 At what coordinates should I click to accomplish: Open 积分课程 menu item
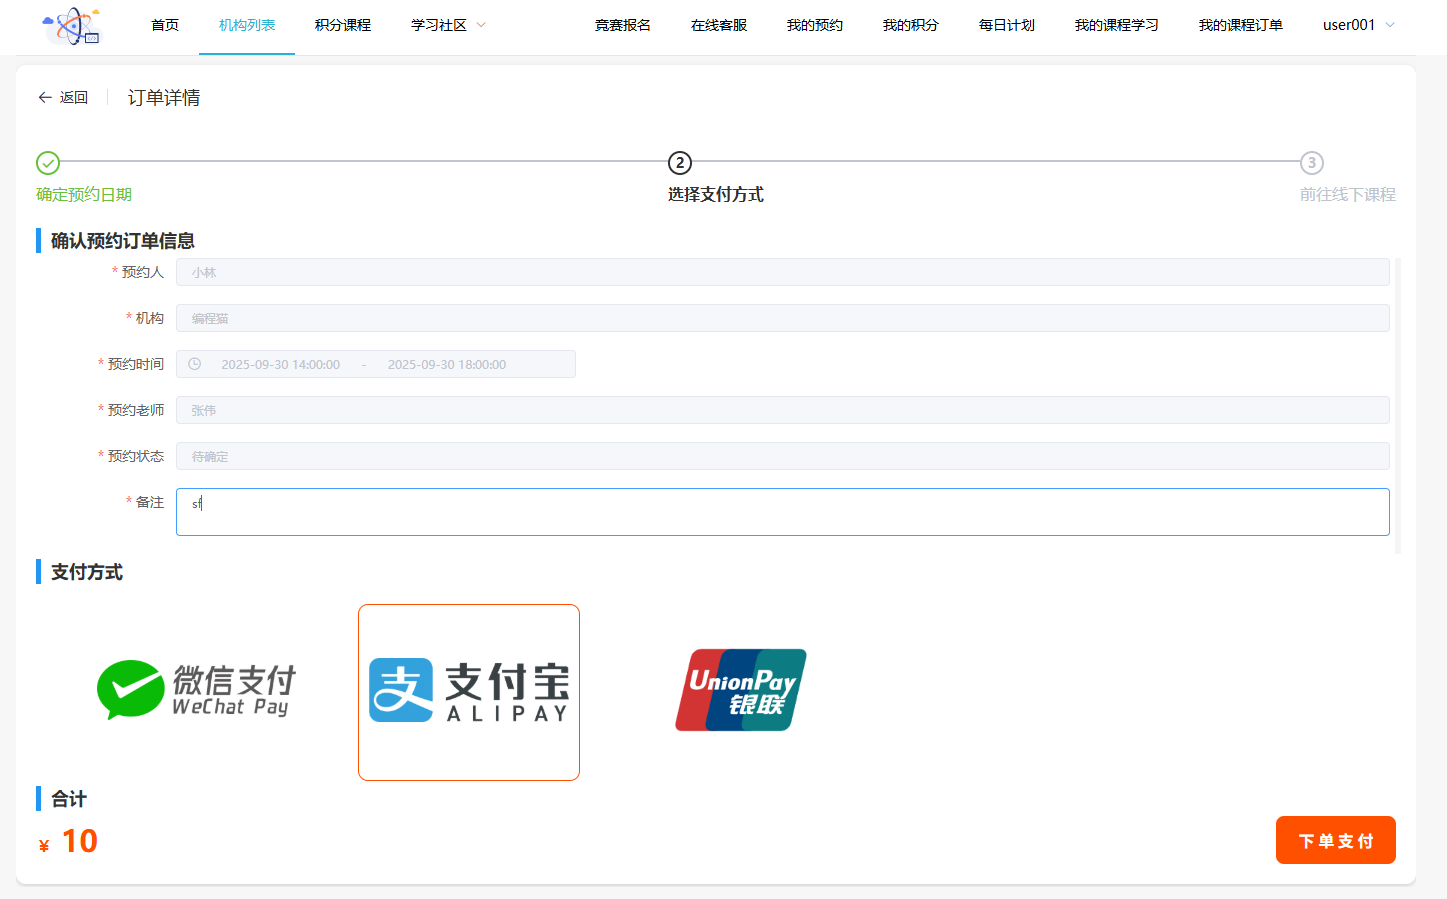pos(343,25)
